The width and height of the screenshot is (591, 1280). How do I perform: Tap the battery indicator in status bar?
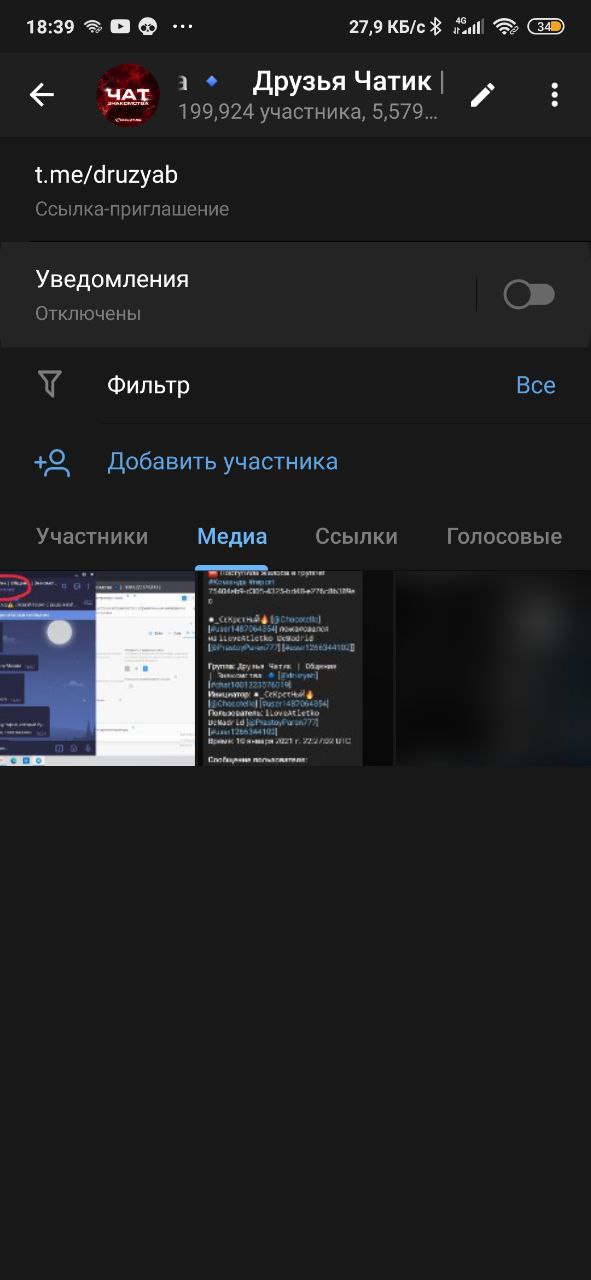point(545,27)
